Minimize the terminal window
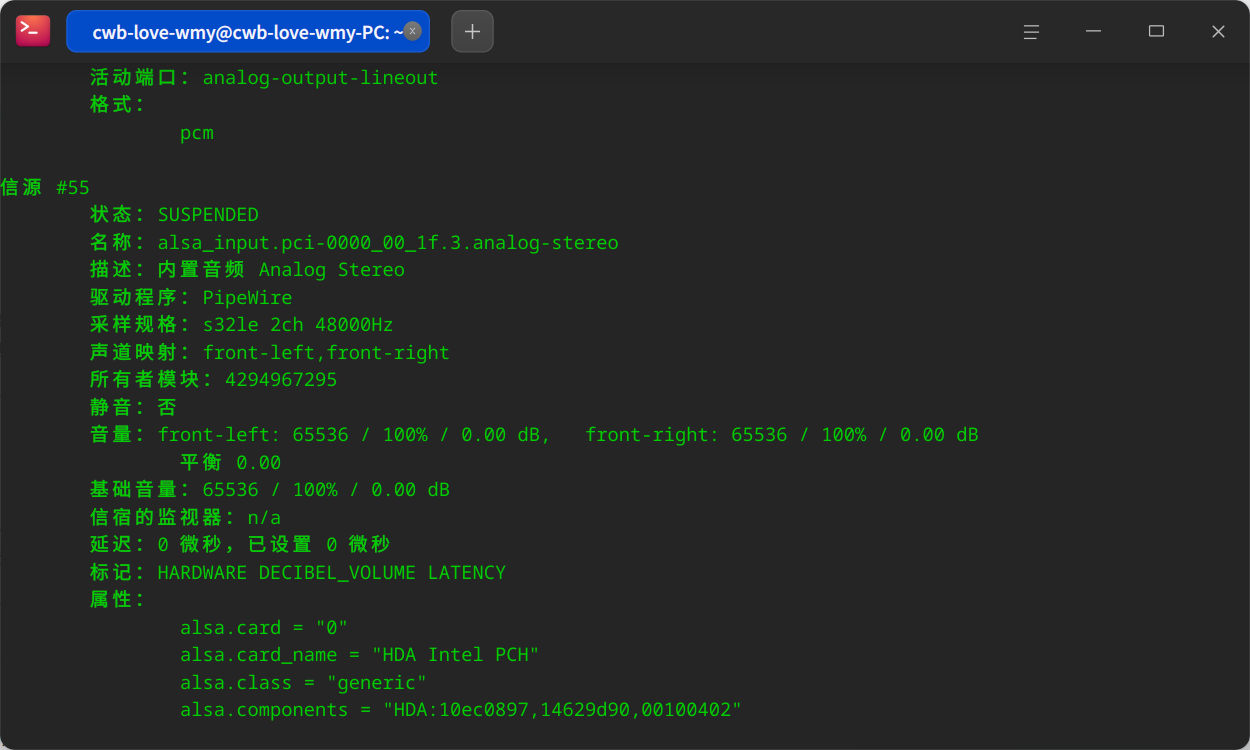 point(1093,32)
